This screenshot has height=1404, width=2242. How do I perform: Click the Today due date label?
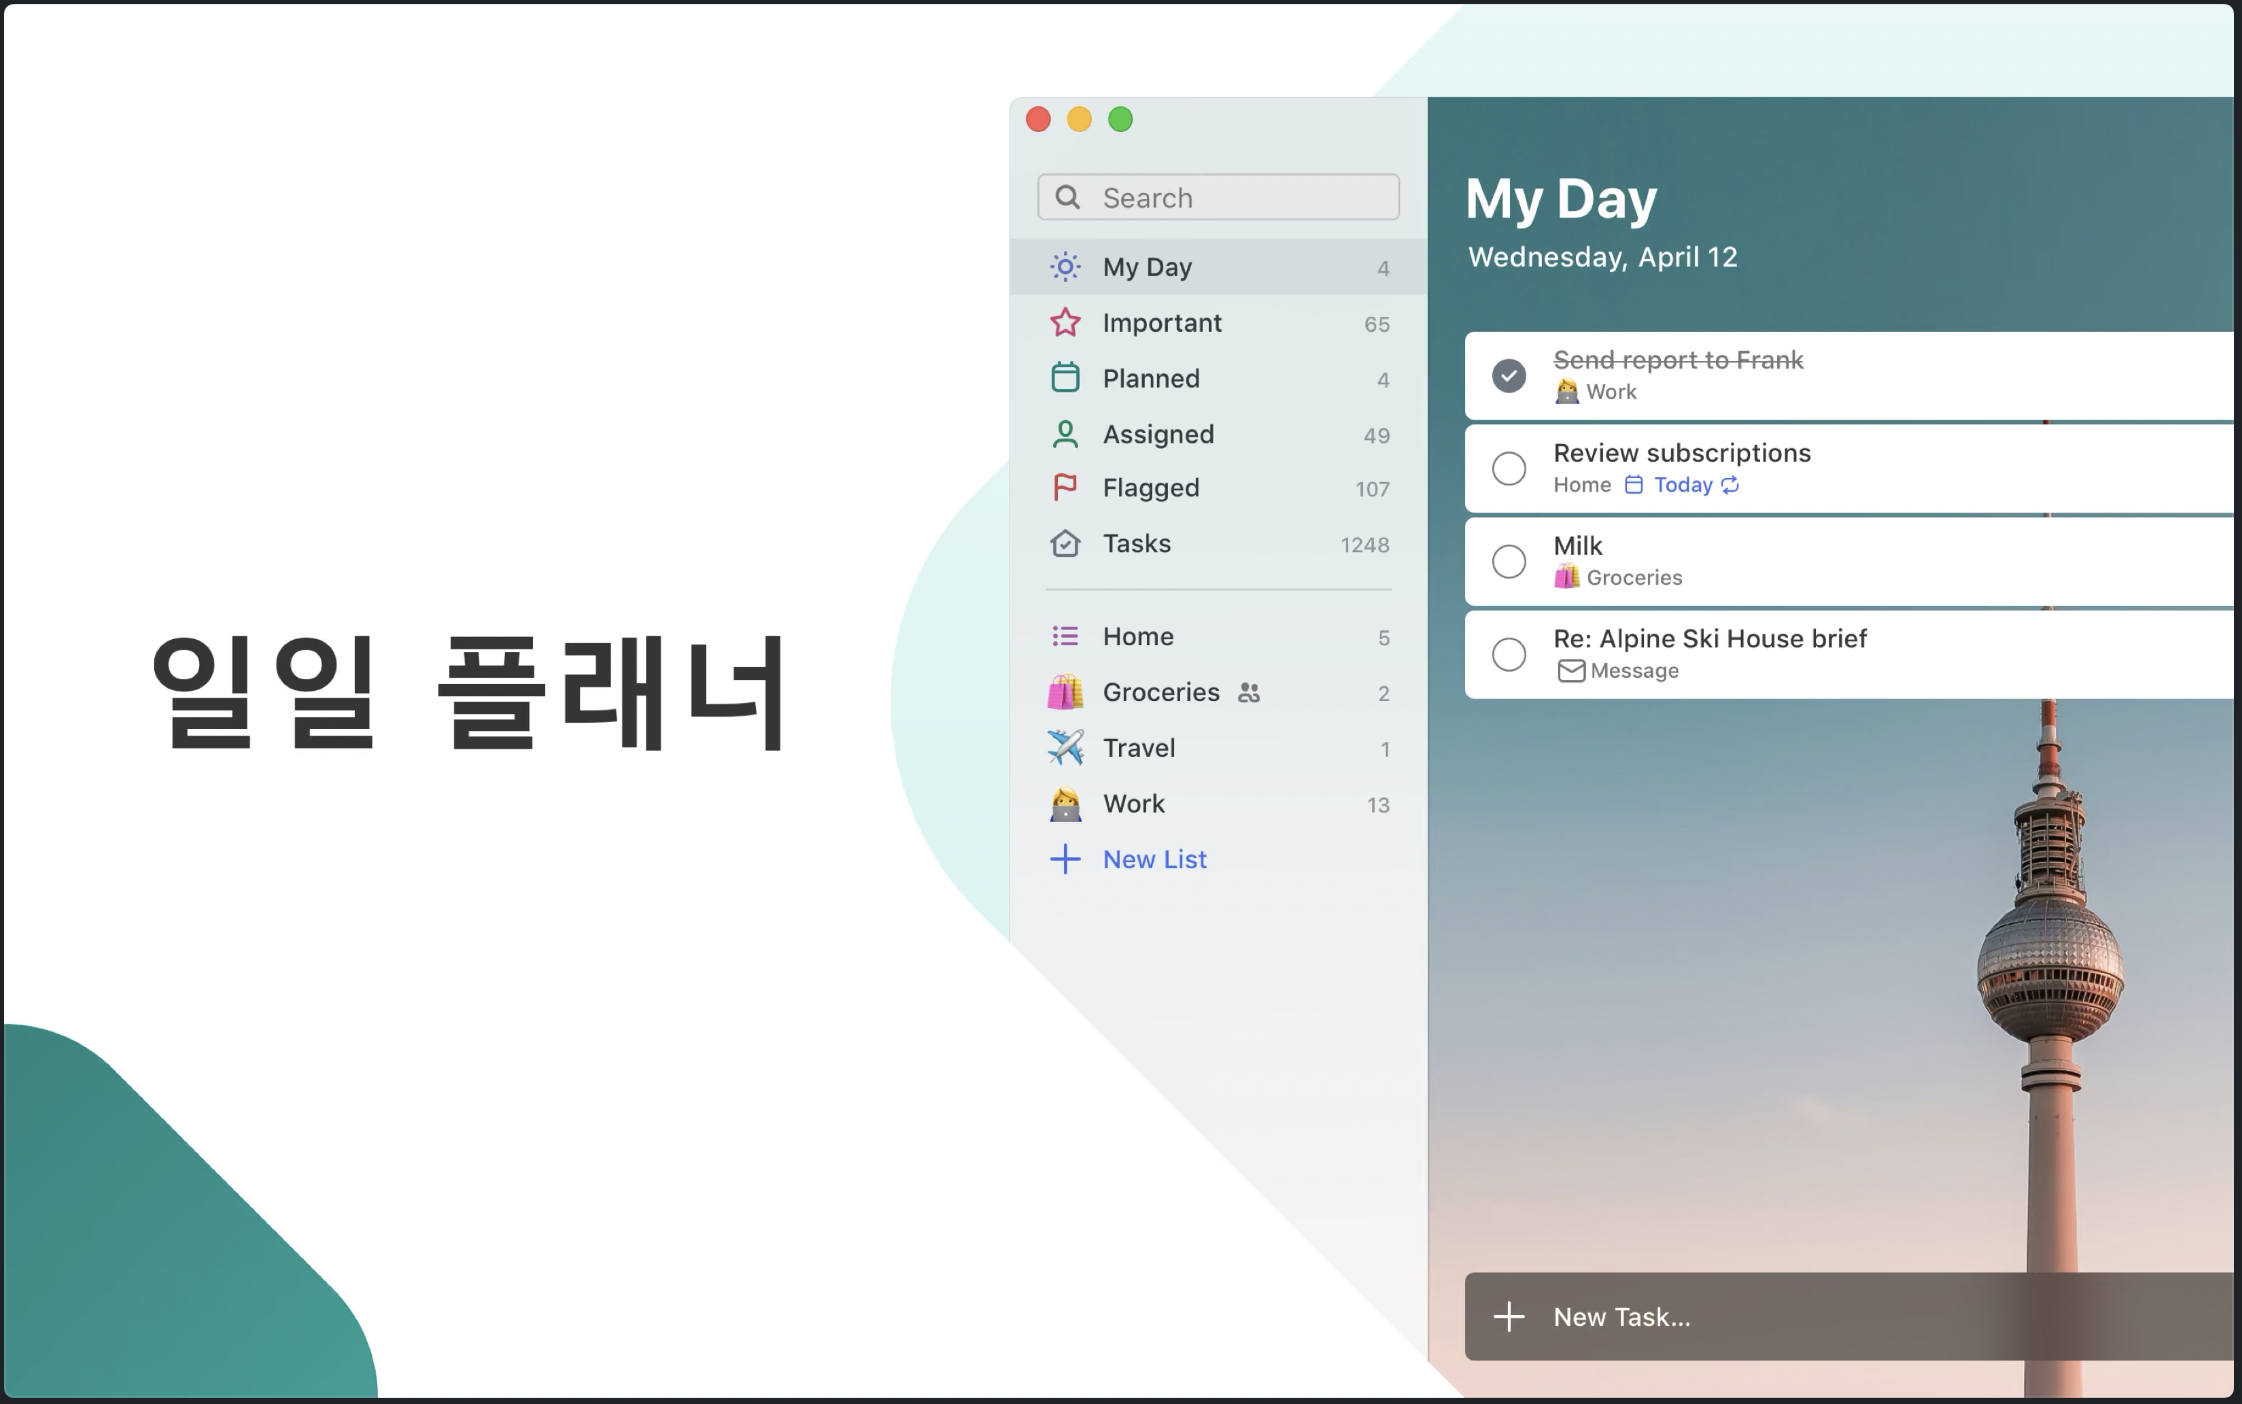pos(1683,485)
